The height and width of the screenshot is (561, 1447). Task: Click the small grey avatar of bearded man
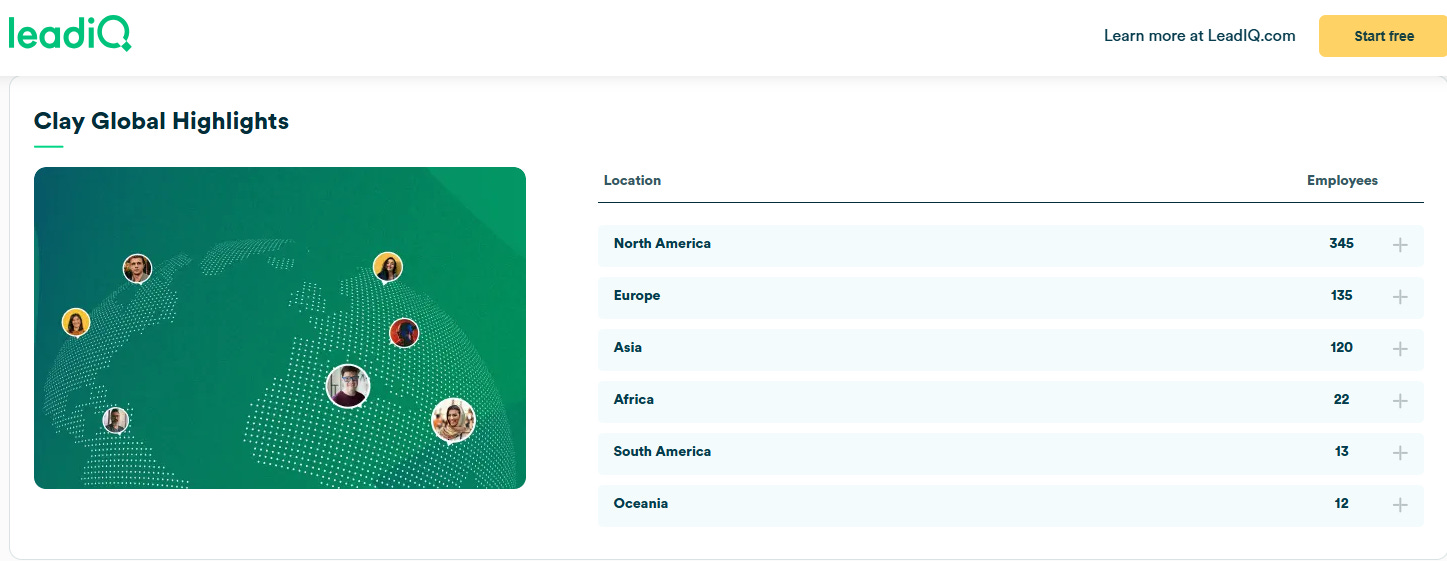116,420
